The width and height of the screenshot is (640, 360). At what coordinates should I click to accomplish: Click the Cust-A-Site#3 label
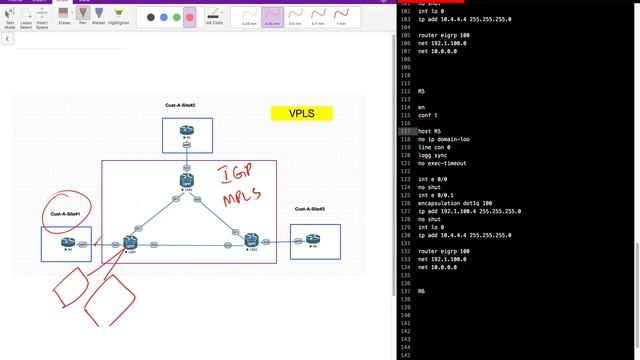point(310,209)
